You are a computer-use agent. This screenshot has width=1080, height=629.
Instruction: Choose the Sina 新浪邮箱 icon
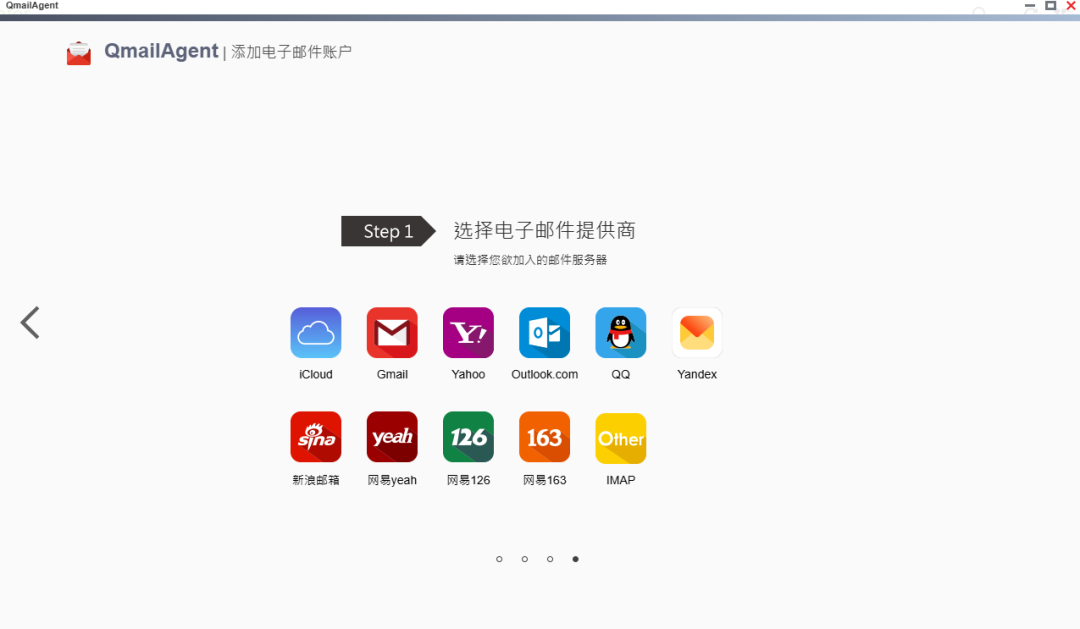[315, 437]
